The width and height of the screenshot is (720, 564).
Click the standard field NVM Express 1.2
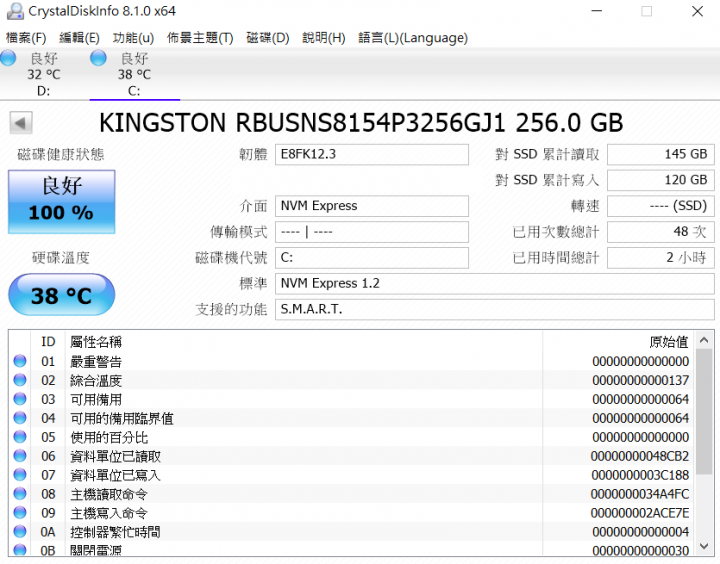pyautogui.click(x=495, y=283)
